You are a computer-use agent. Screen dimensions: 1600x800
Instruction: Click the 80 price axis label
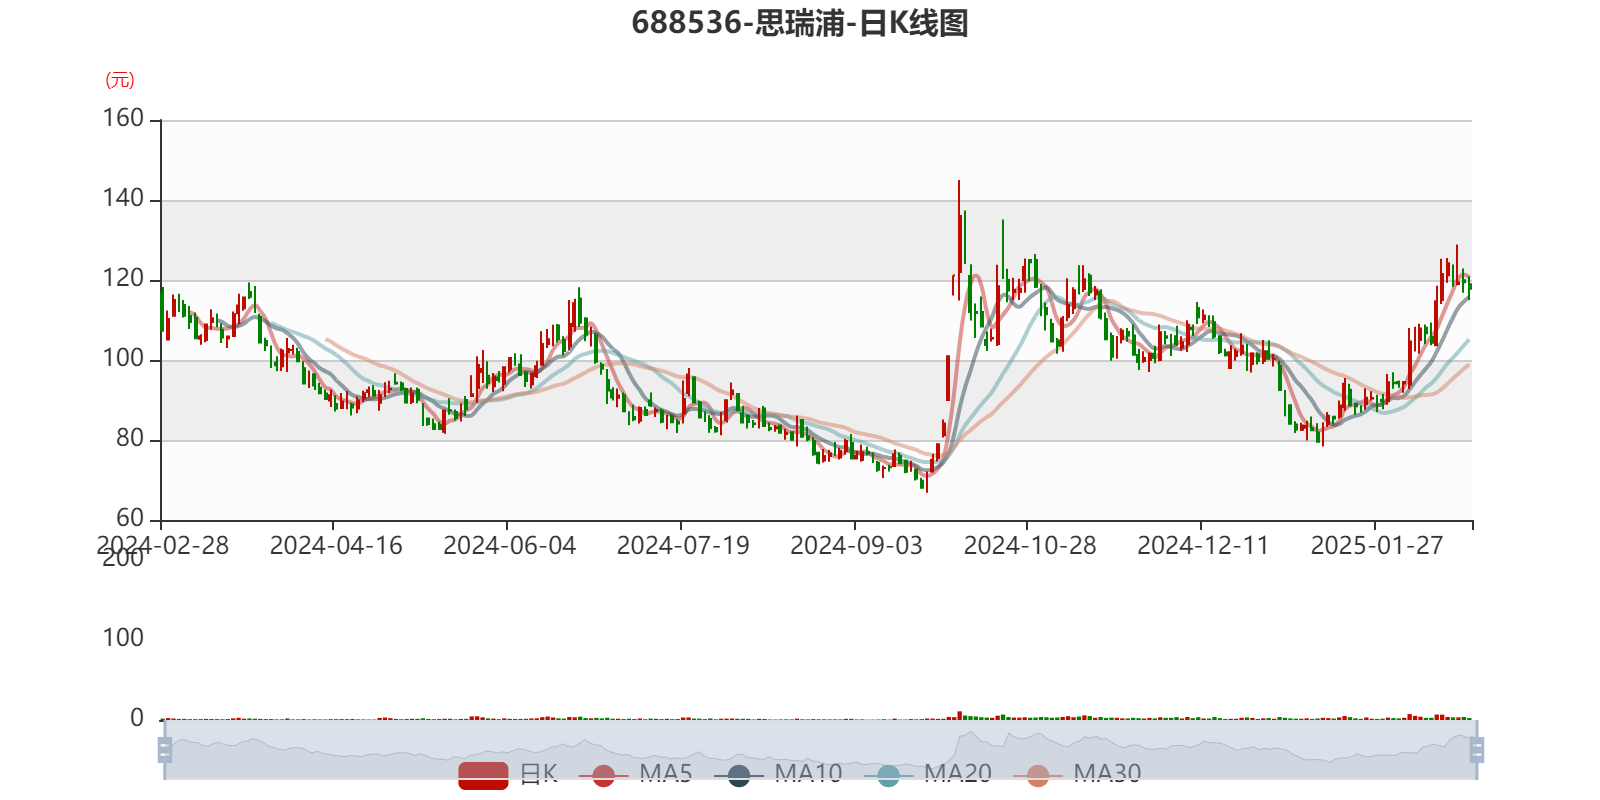(130, 438)
